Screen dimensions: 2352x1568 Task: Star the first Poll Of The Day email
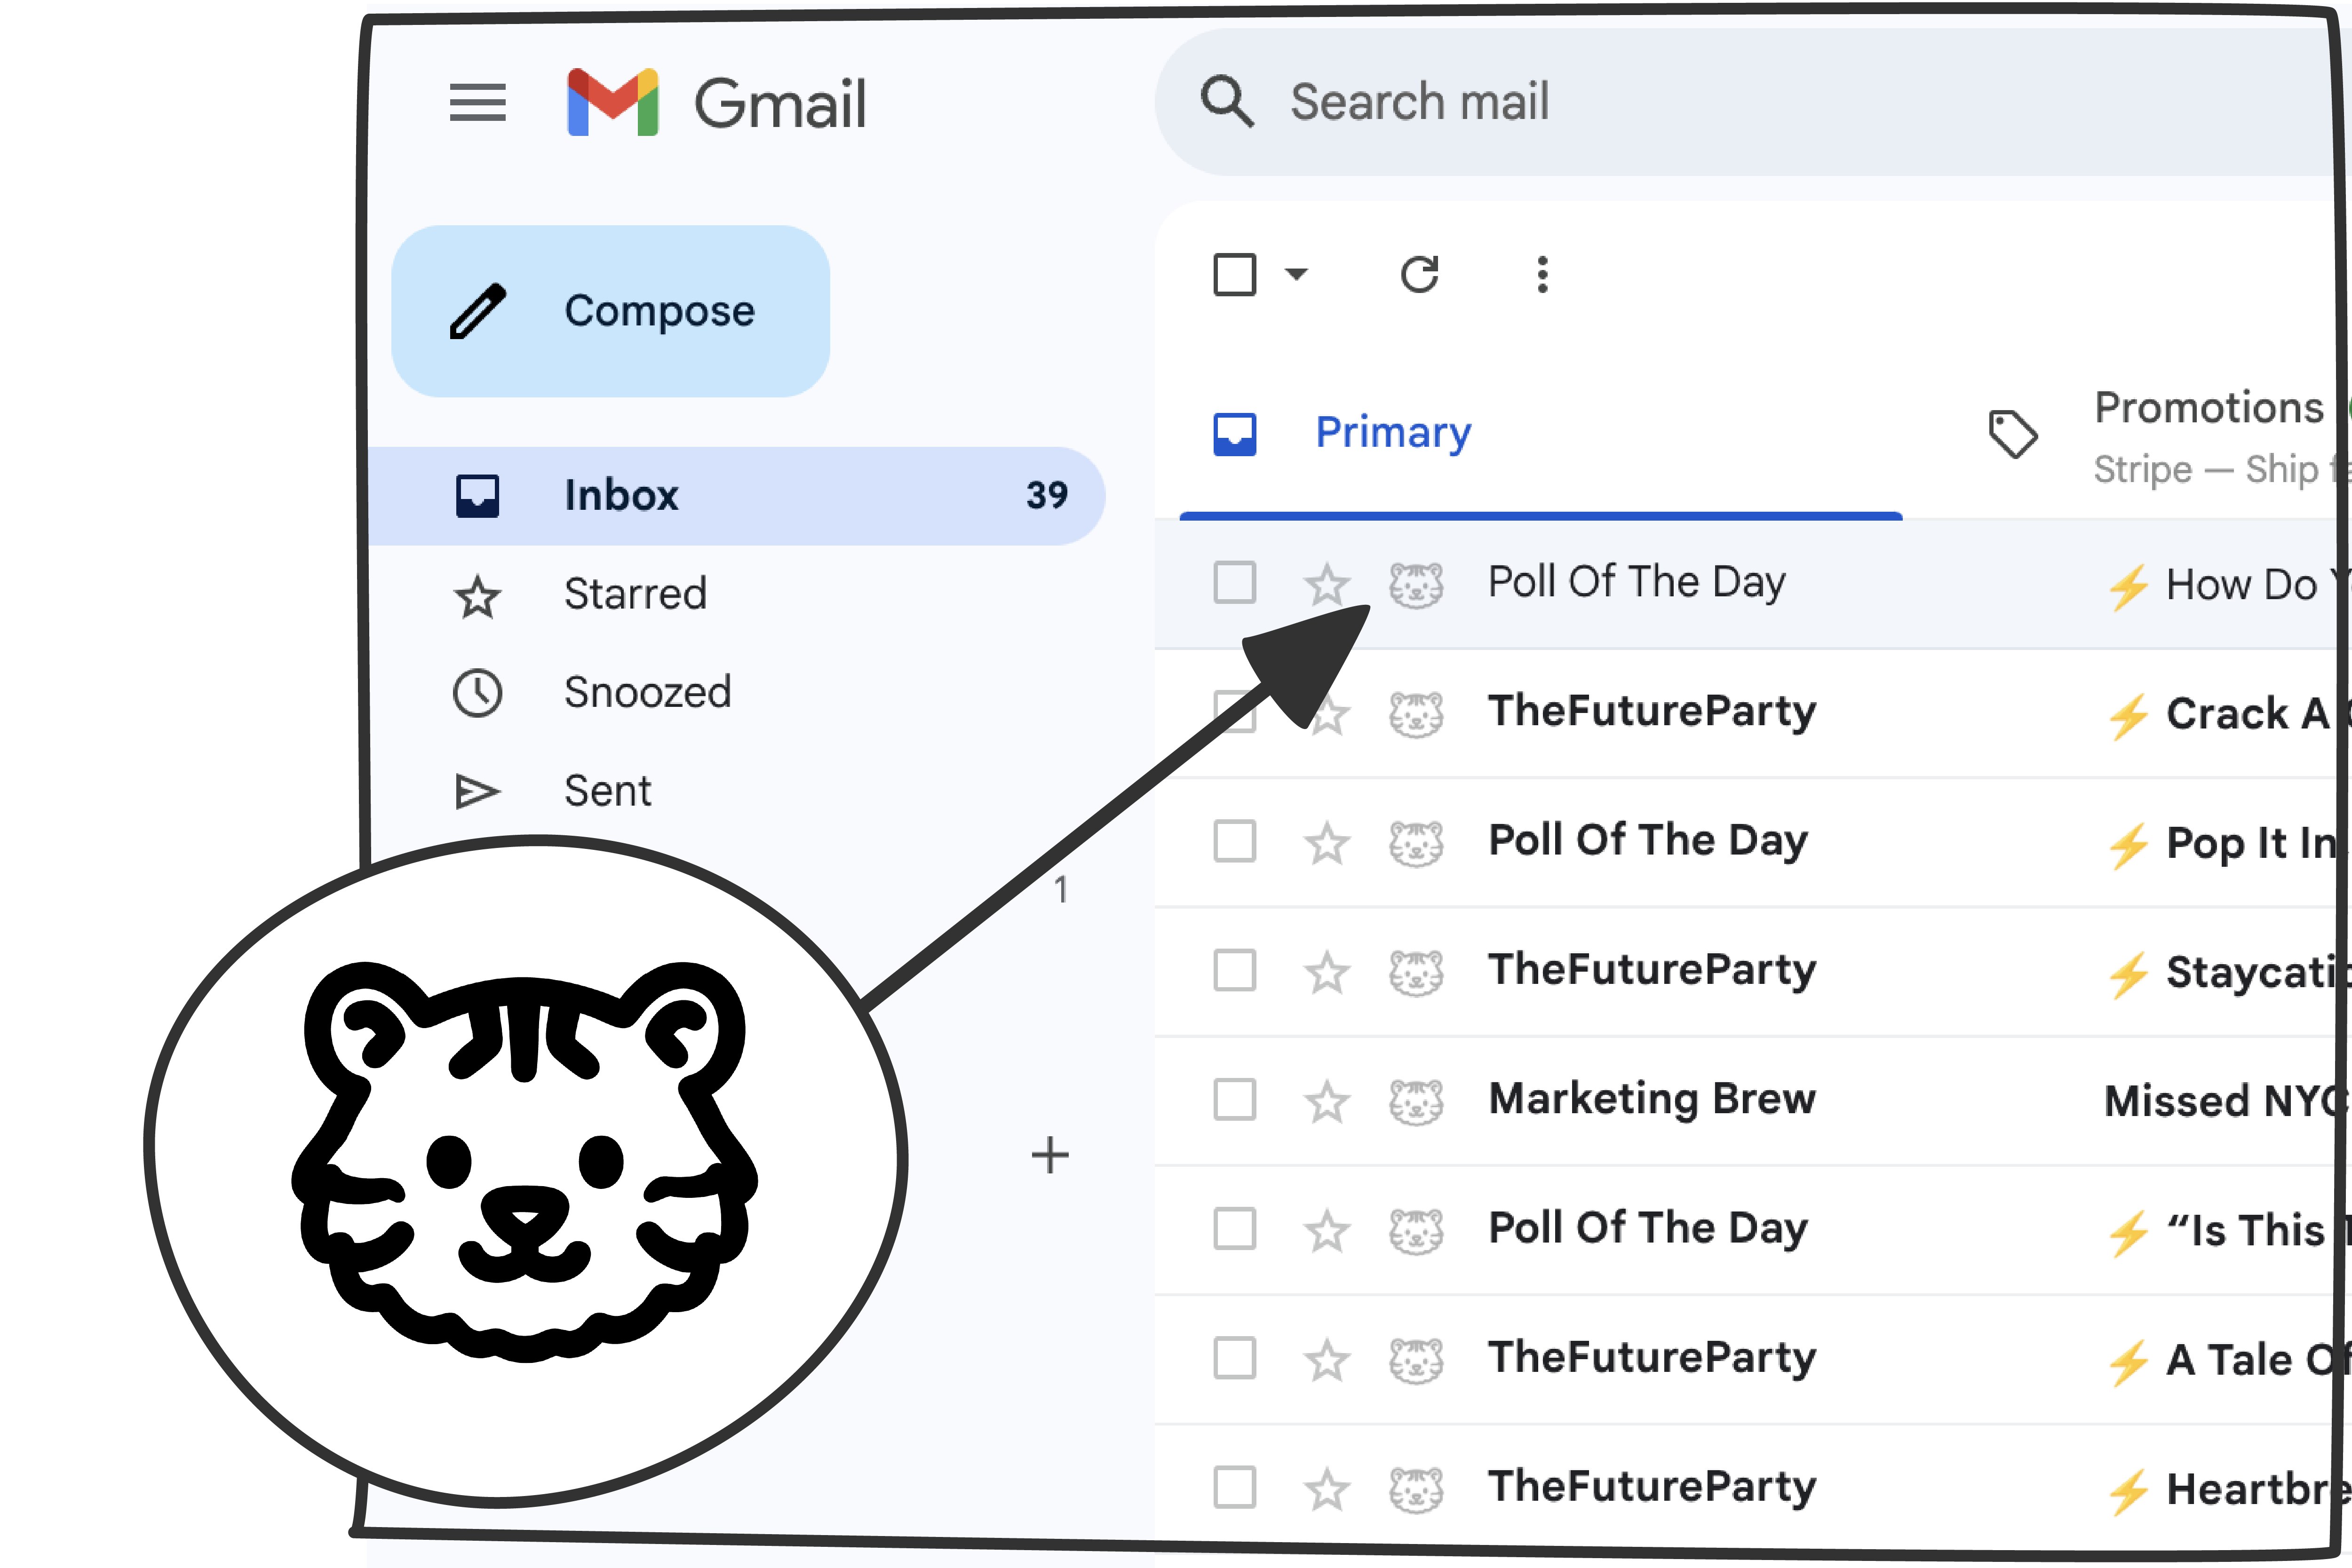pyautogui.click(x=1326, y=583)
